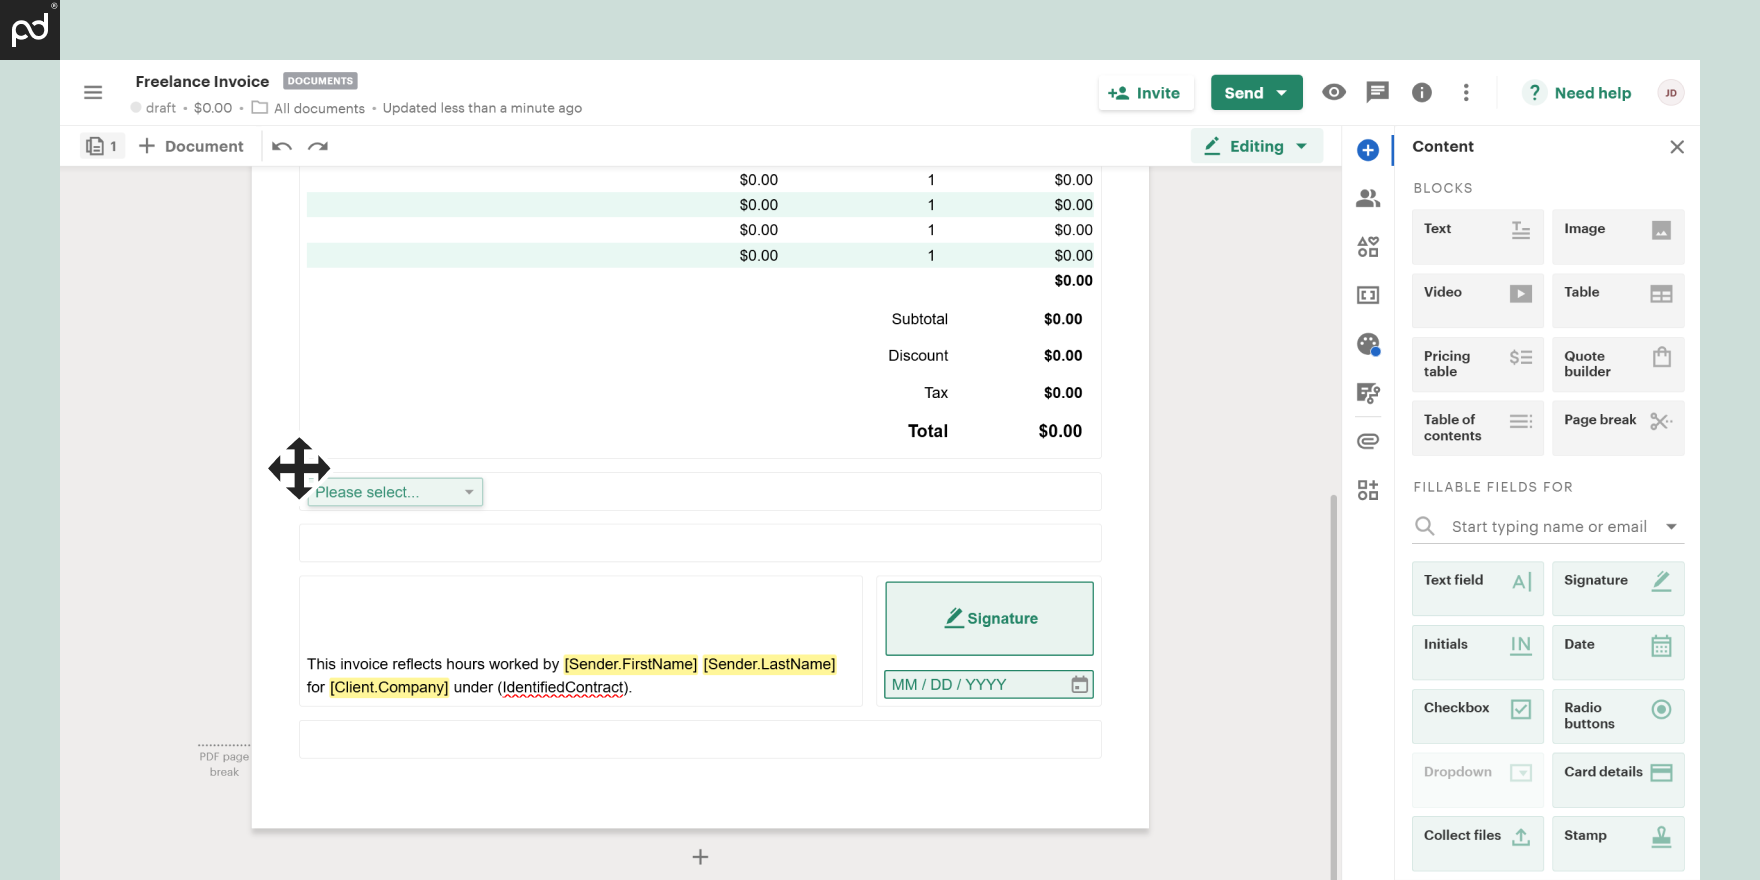Add a Dropdown field from panel
The height and width of the screenshot is (880, 1760).
click(x=1478, y=780)
